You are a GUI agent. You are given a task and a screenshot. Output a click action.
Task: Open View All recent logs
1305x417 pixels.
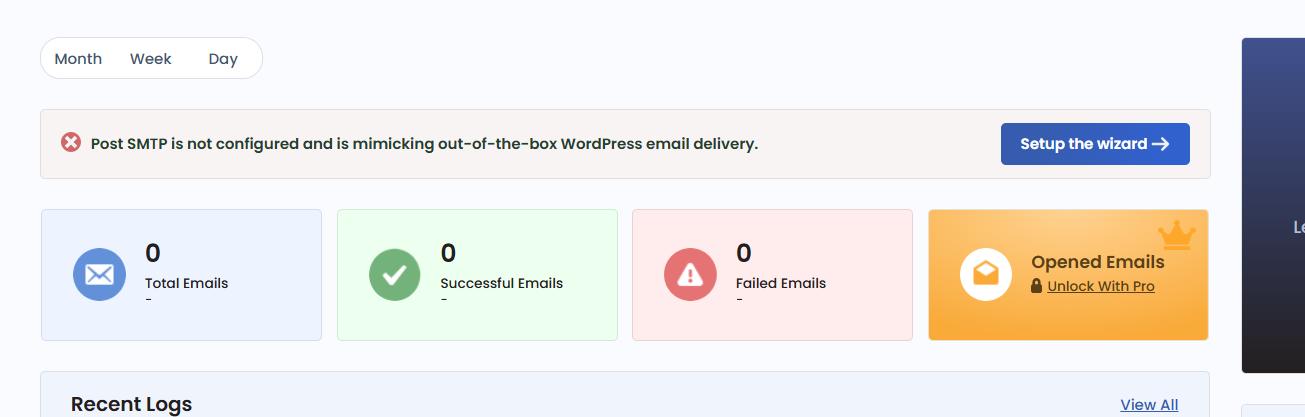[1149, 405]
